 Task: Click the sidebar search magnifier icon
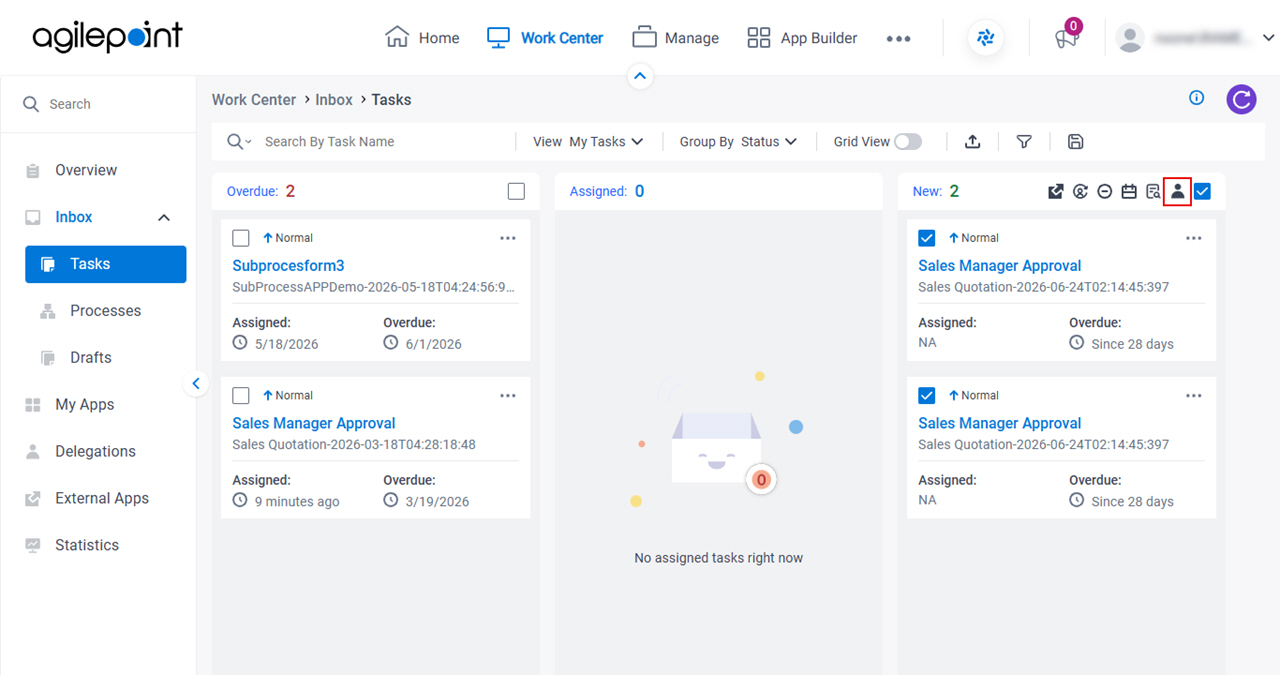pyautogui.click(x=31, y=104)
